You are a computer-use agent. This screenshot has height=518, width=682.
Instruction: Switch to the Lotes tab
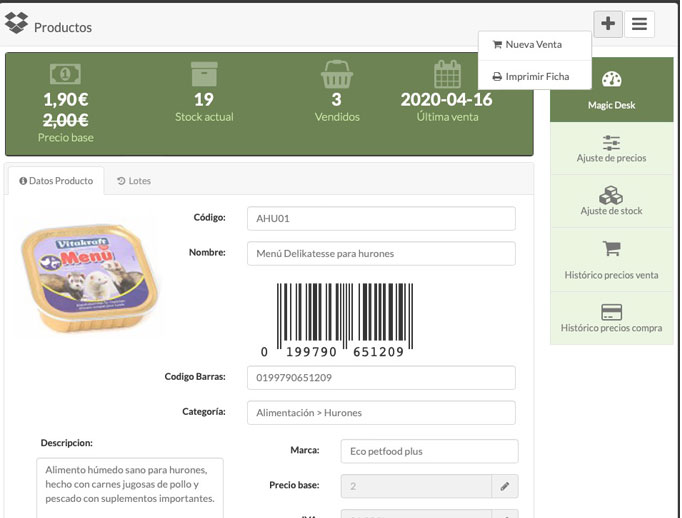click(x=134, y=181)
